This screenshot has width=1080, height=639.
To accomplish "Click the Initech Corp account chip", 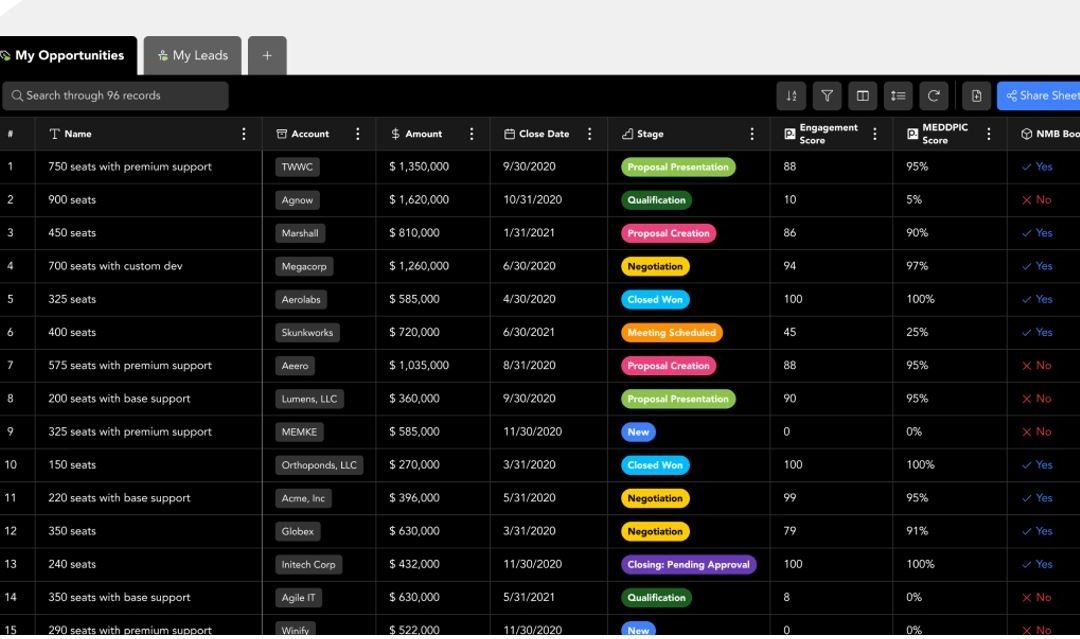I will point(309,564).
